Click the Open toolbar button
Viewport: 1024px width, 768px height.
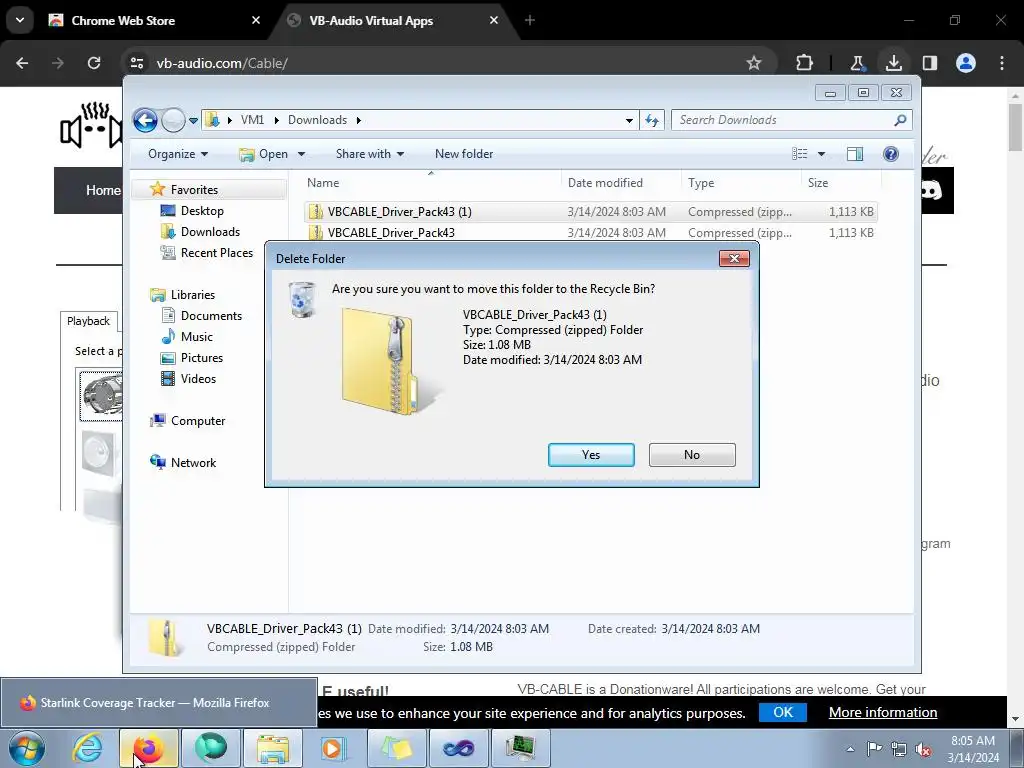pos(264,154)
